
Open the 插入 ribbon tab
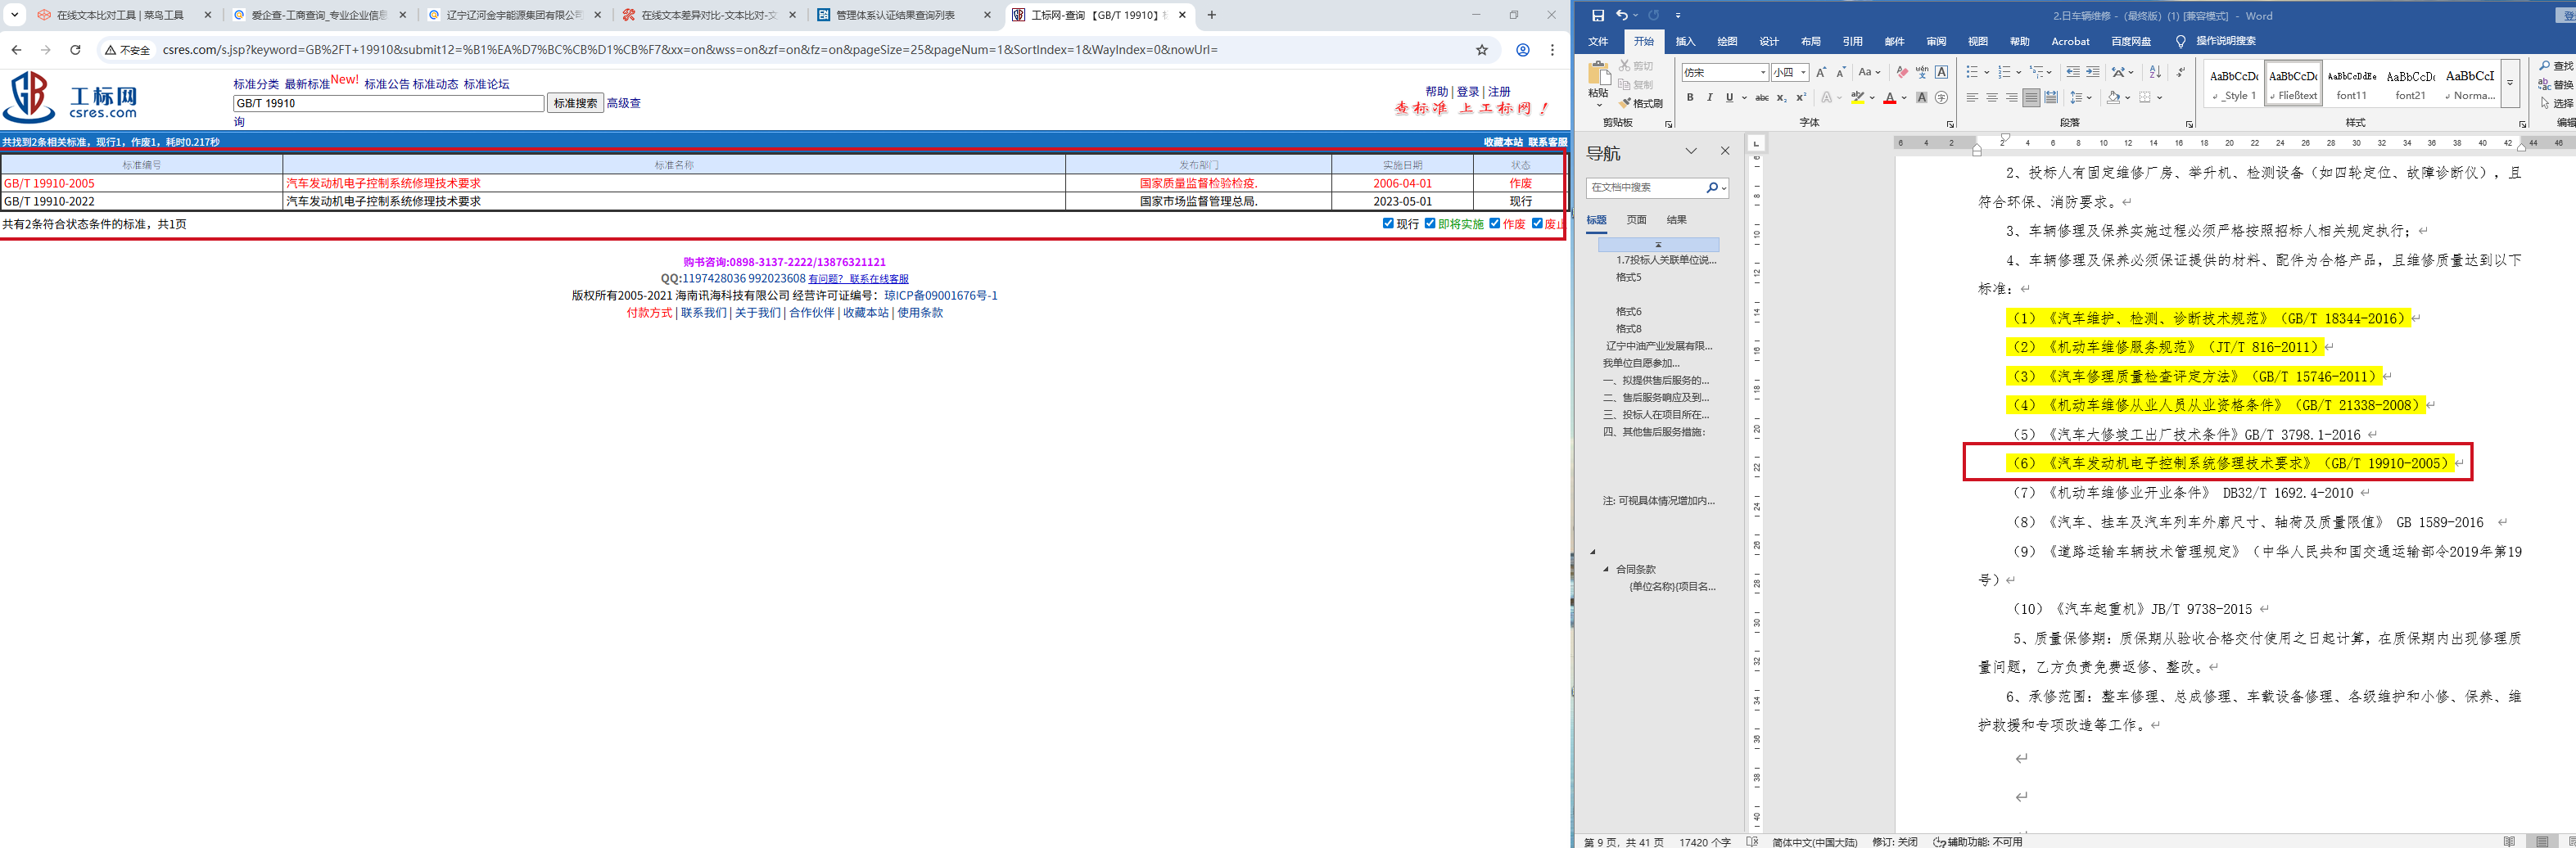click(x=1685, y=41)
